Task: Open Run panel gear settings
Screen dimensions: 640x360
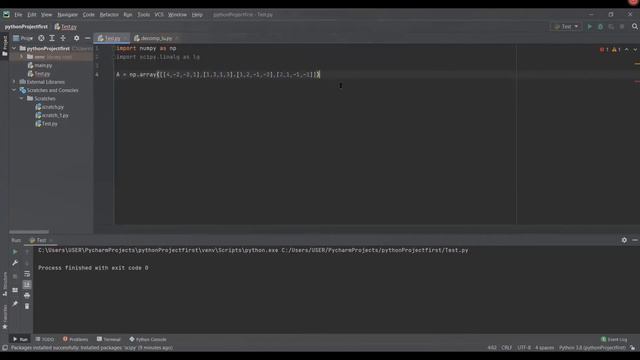Action: (x=624, y=240)
